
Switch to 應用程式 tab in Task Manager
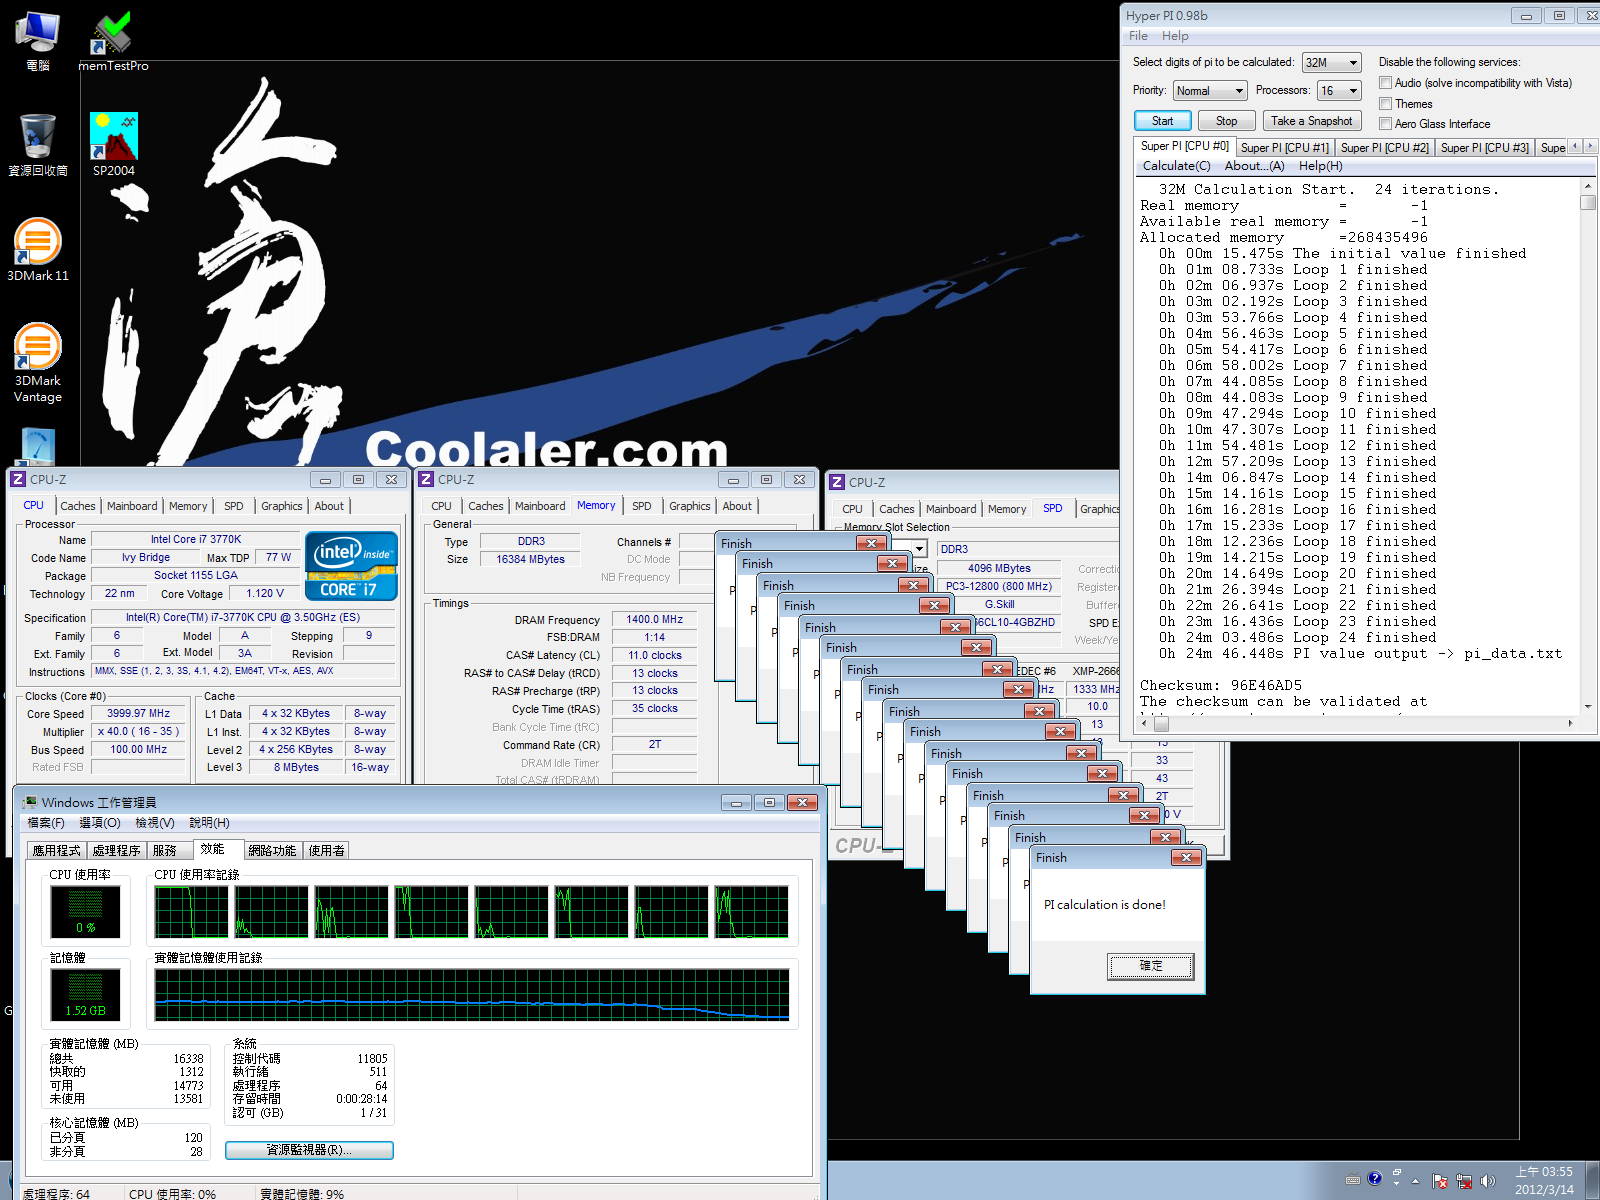56,851
